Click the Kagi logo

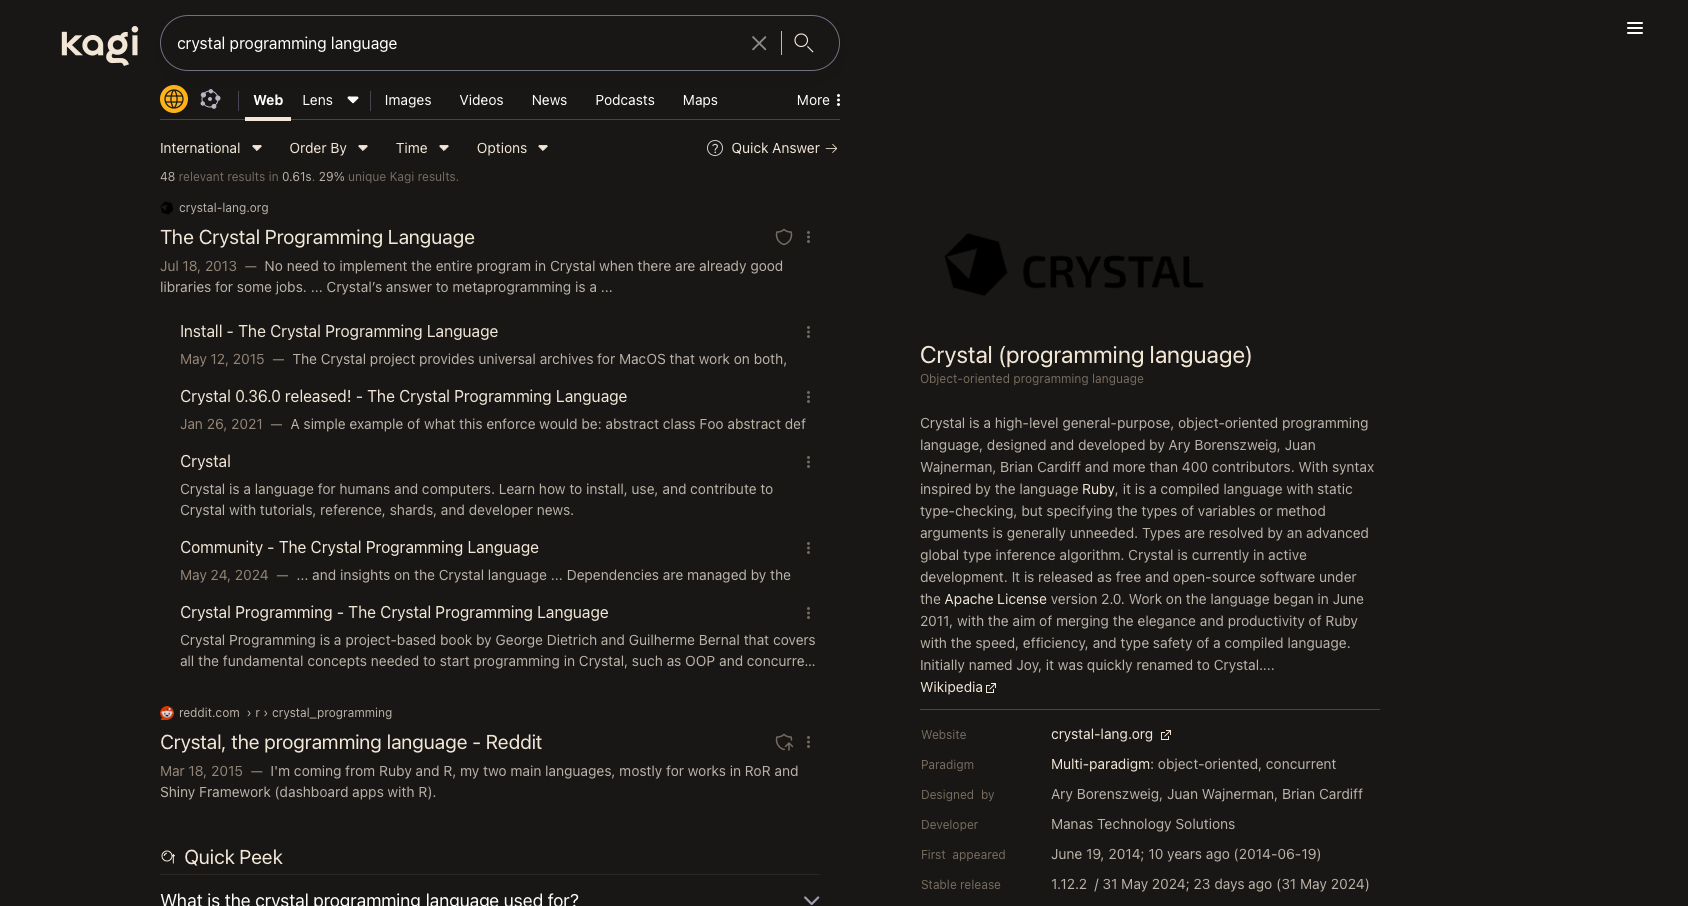click(x=98, y=44)
